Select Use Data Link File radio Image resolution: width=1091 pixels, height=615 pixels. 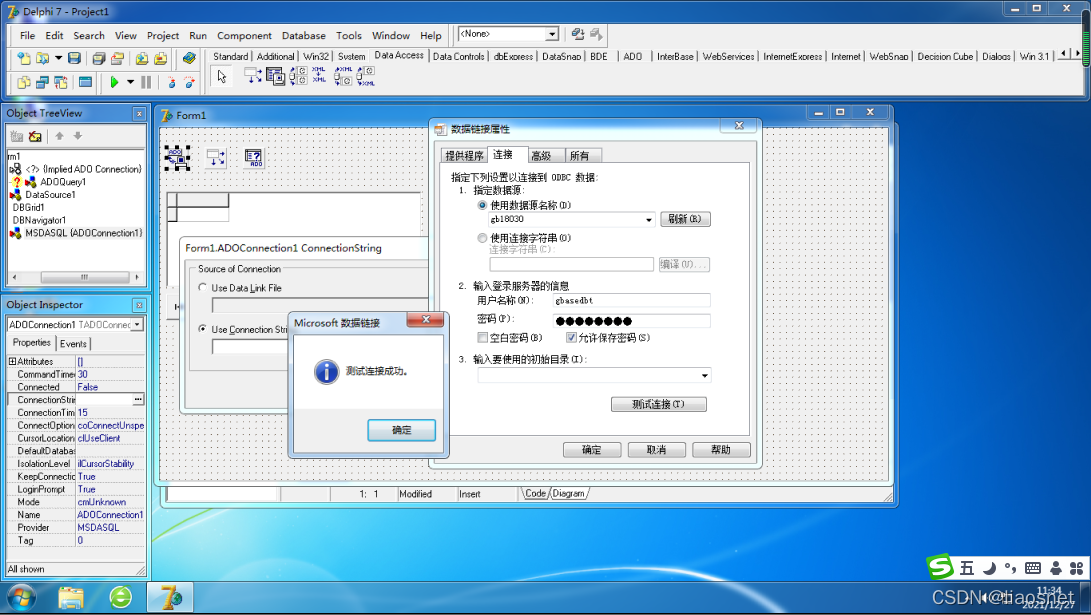coord(202,287)
